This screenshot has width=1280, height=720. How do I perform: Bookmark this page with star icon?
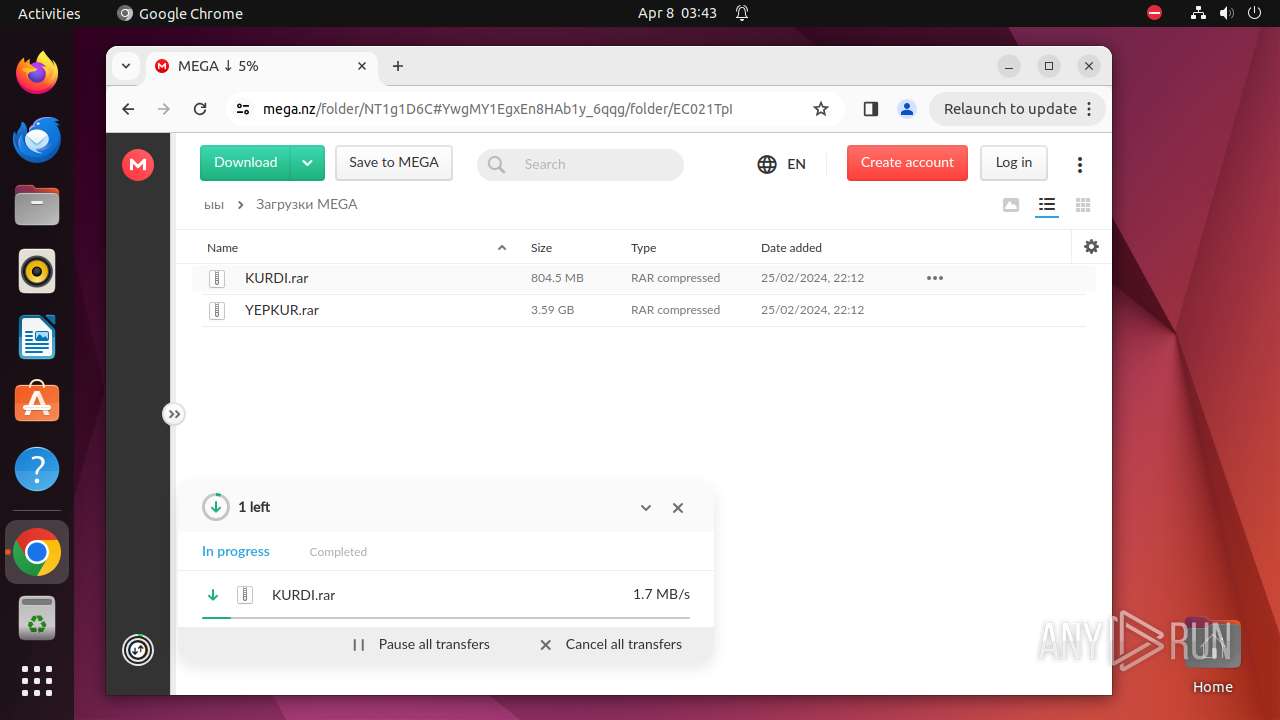[821, 109]
